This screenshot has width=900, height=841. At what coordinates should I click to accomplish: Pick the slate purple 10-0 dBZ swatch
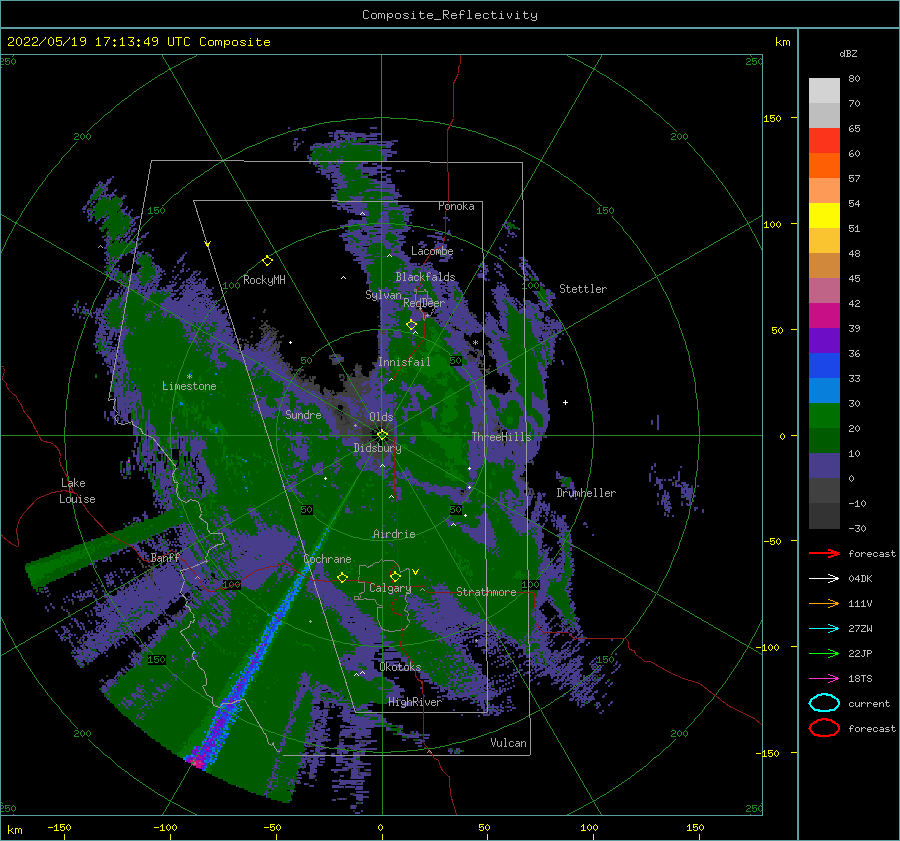coord(824,466)
